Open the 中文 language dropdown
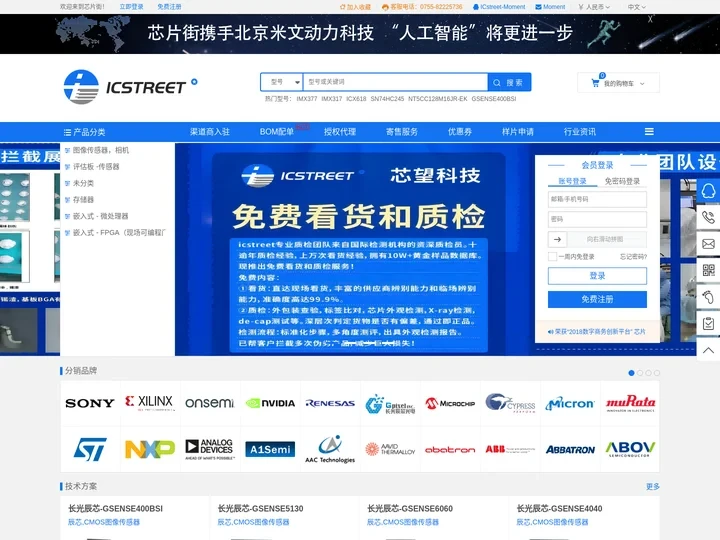Screen dimensions: 720x540 pyautogui.click(x=636, y=7)
